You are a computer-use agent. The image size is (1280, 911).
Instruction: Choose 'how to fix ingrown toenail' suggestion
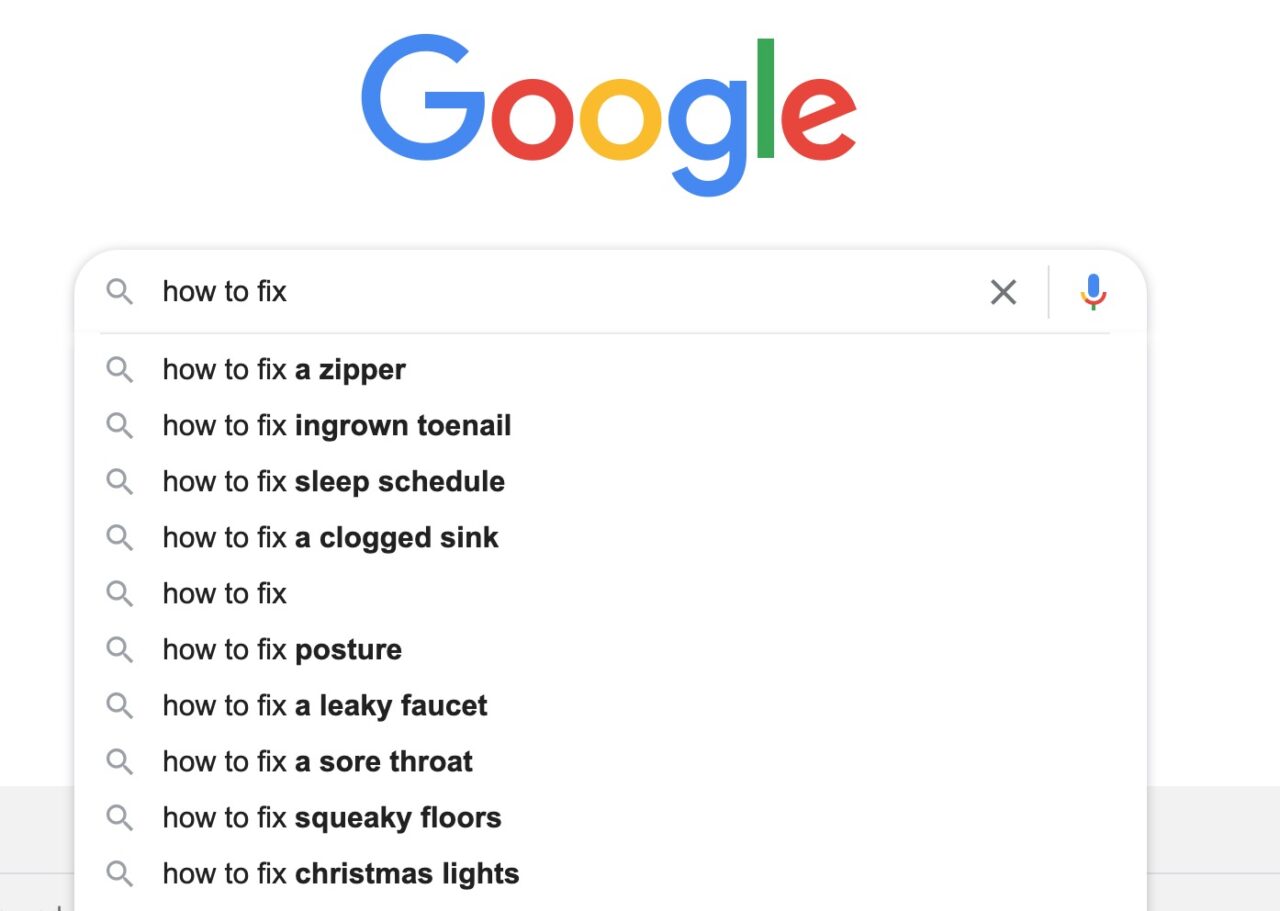pyautogui.click(x=610, y=426)
